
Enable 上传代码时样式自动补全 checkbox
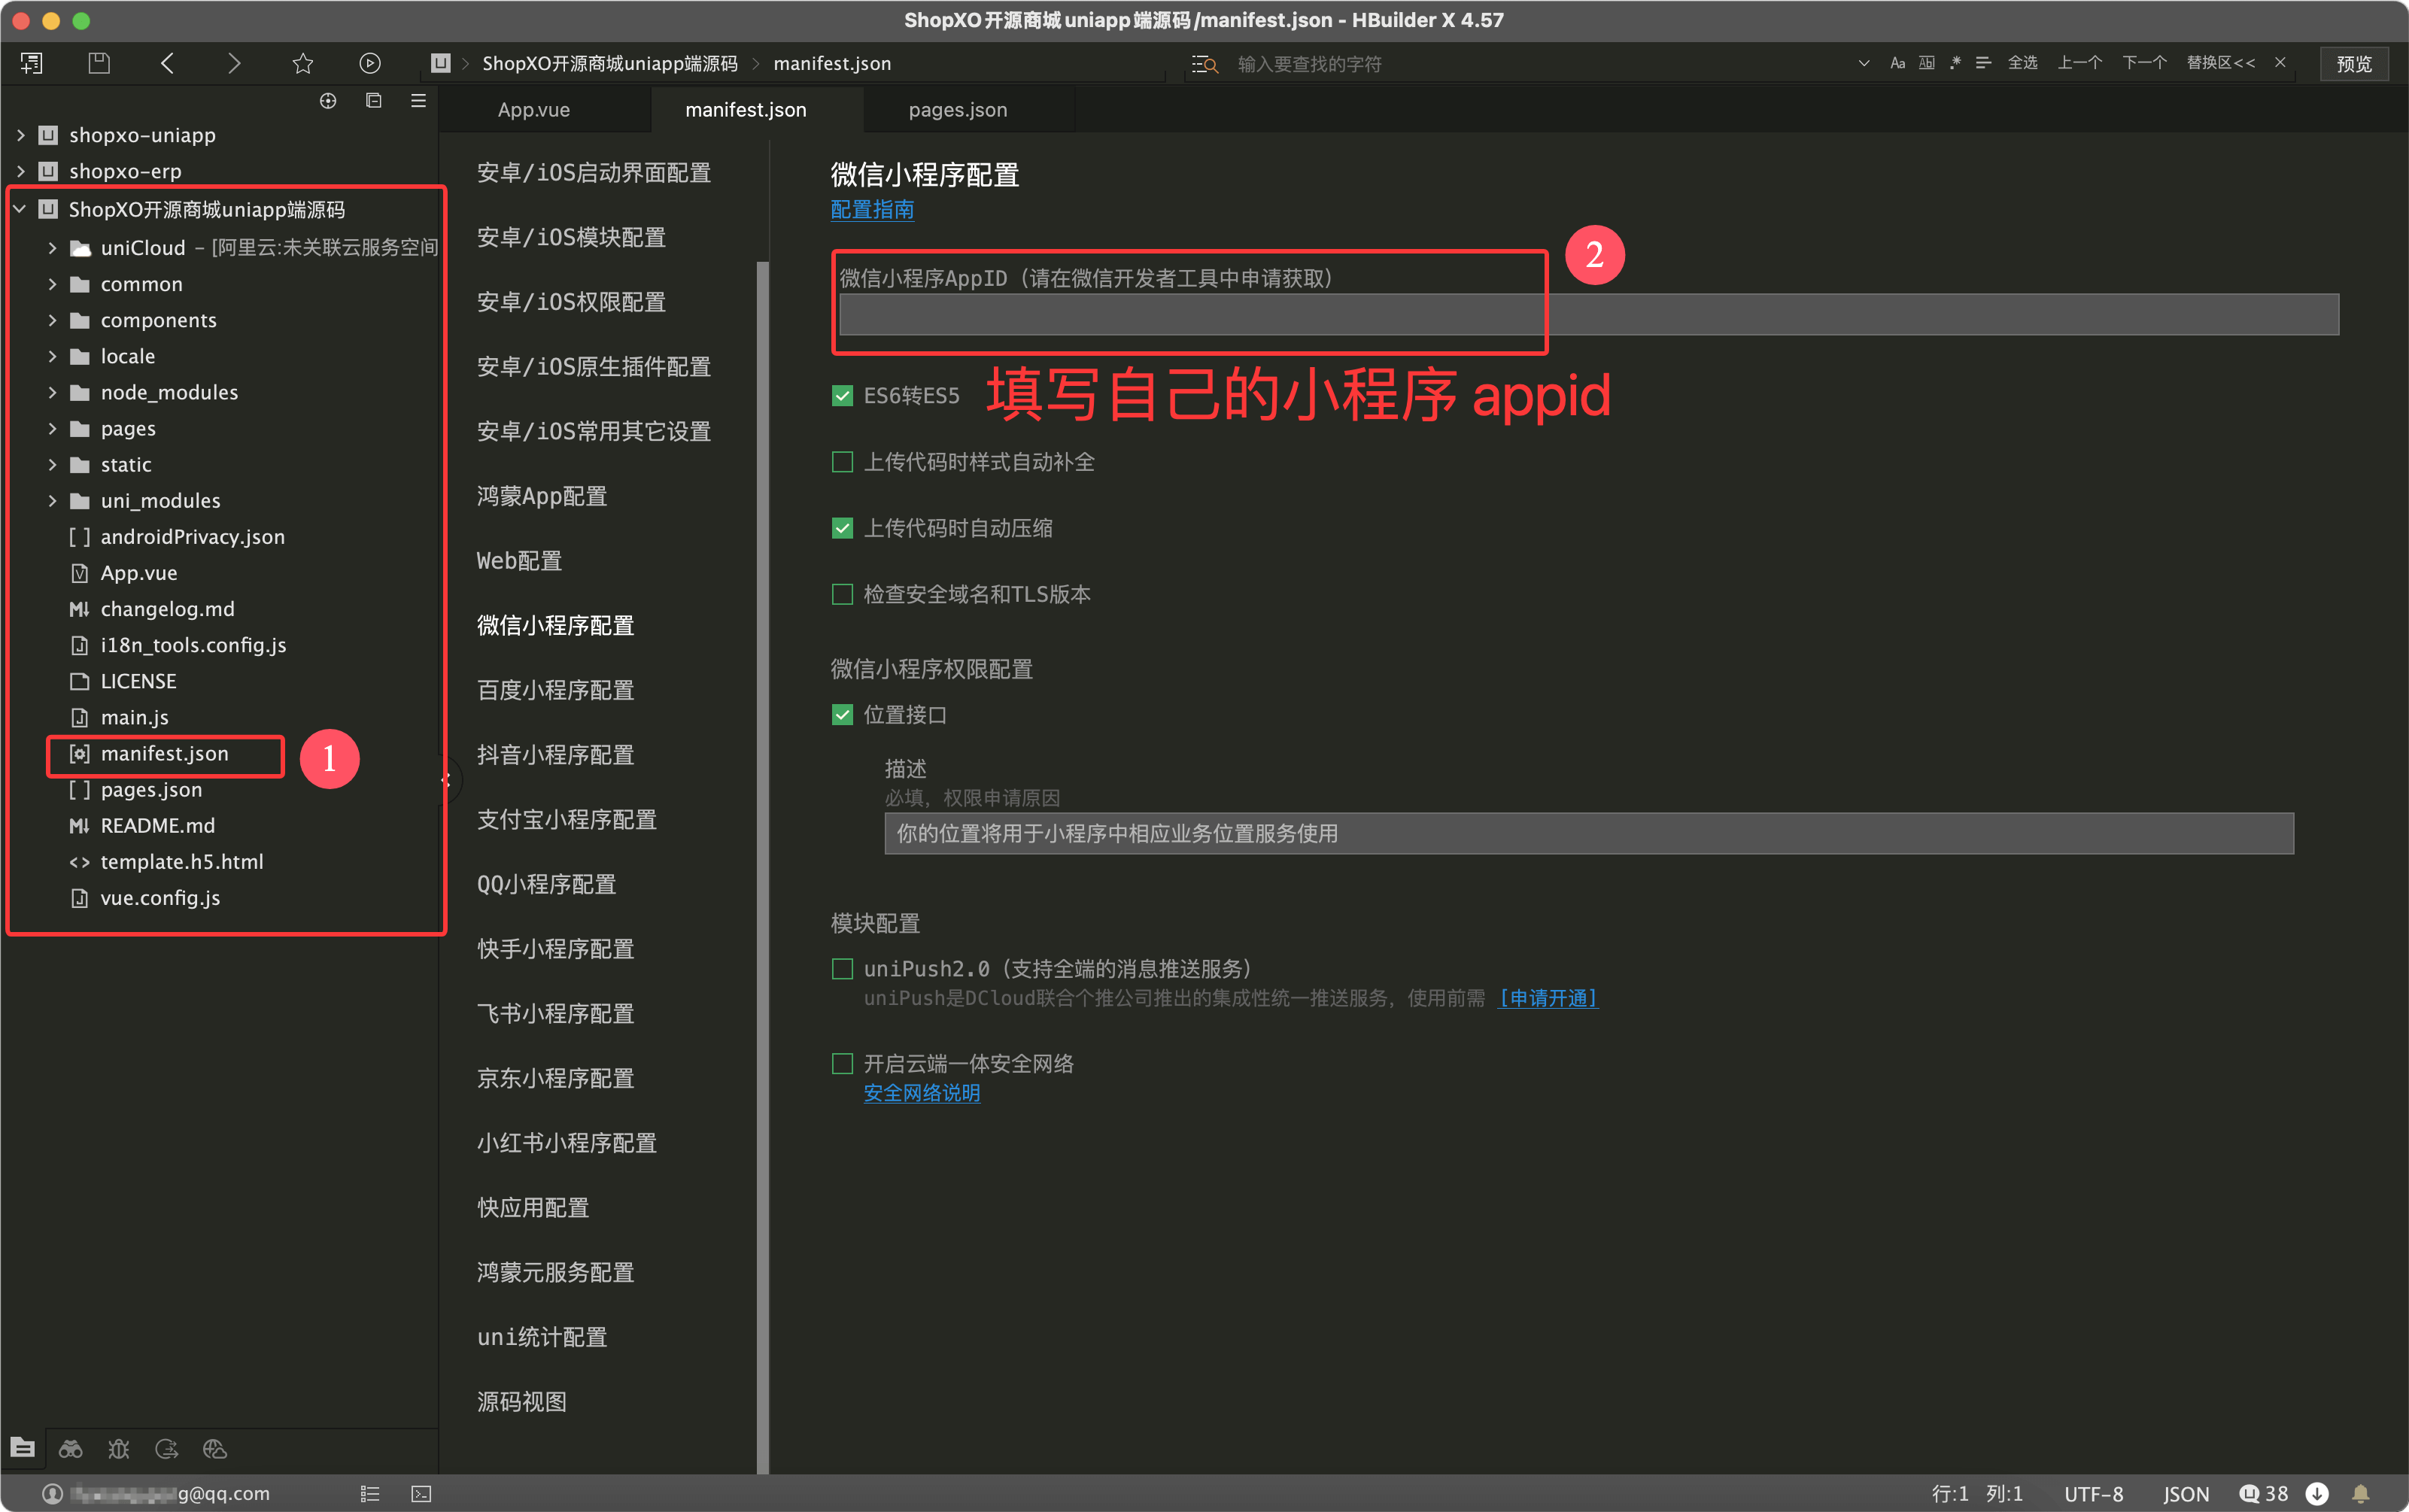tap(842, 462)
